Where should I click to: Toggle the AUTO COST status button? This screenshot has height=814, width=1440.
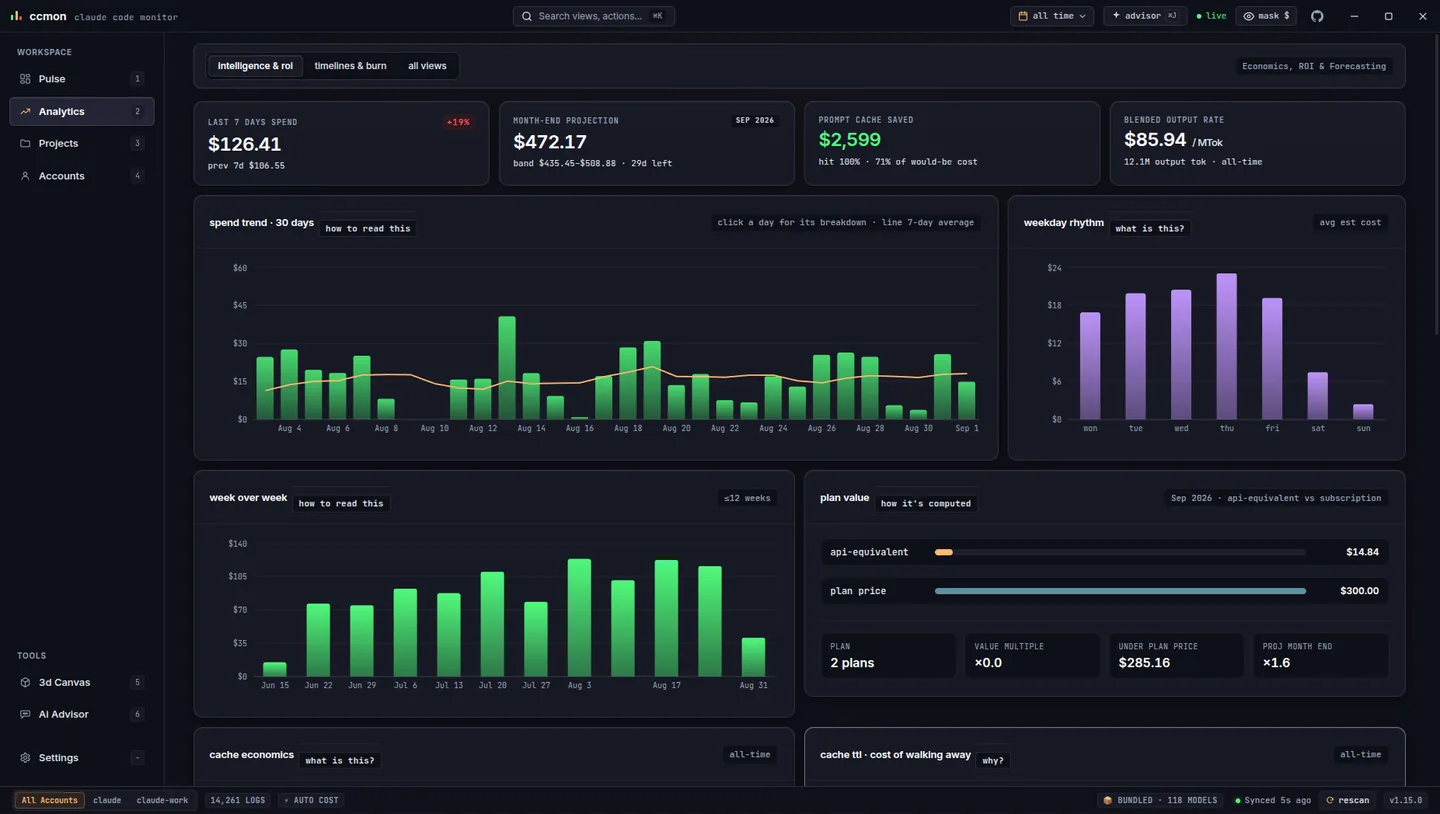coord(311,800)
